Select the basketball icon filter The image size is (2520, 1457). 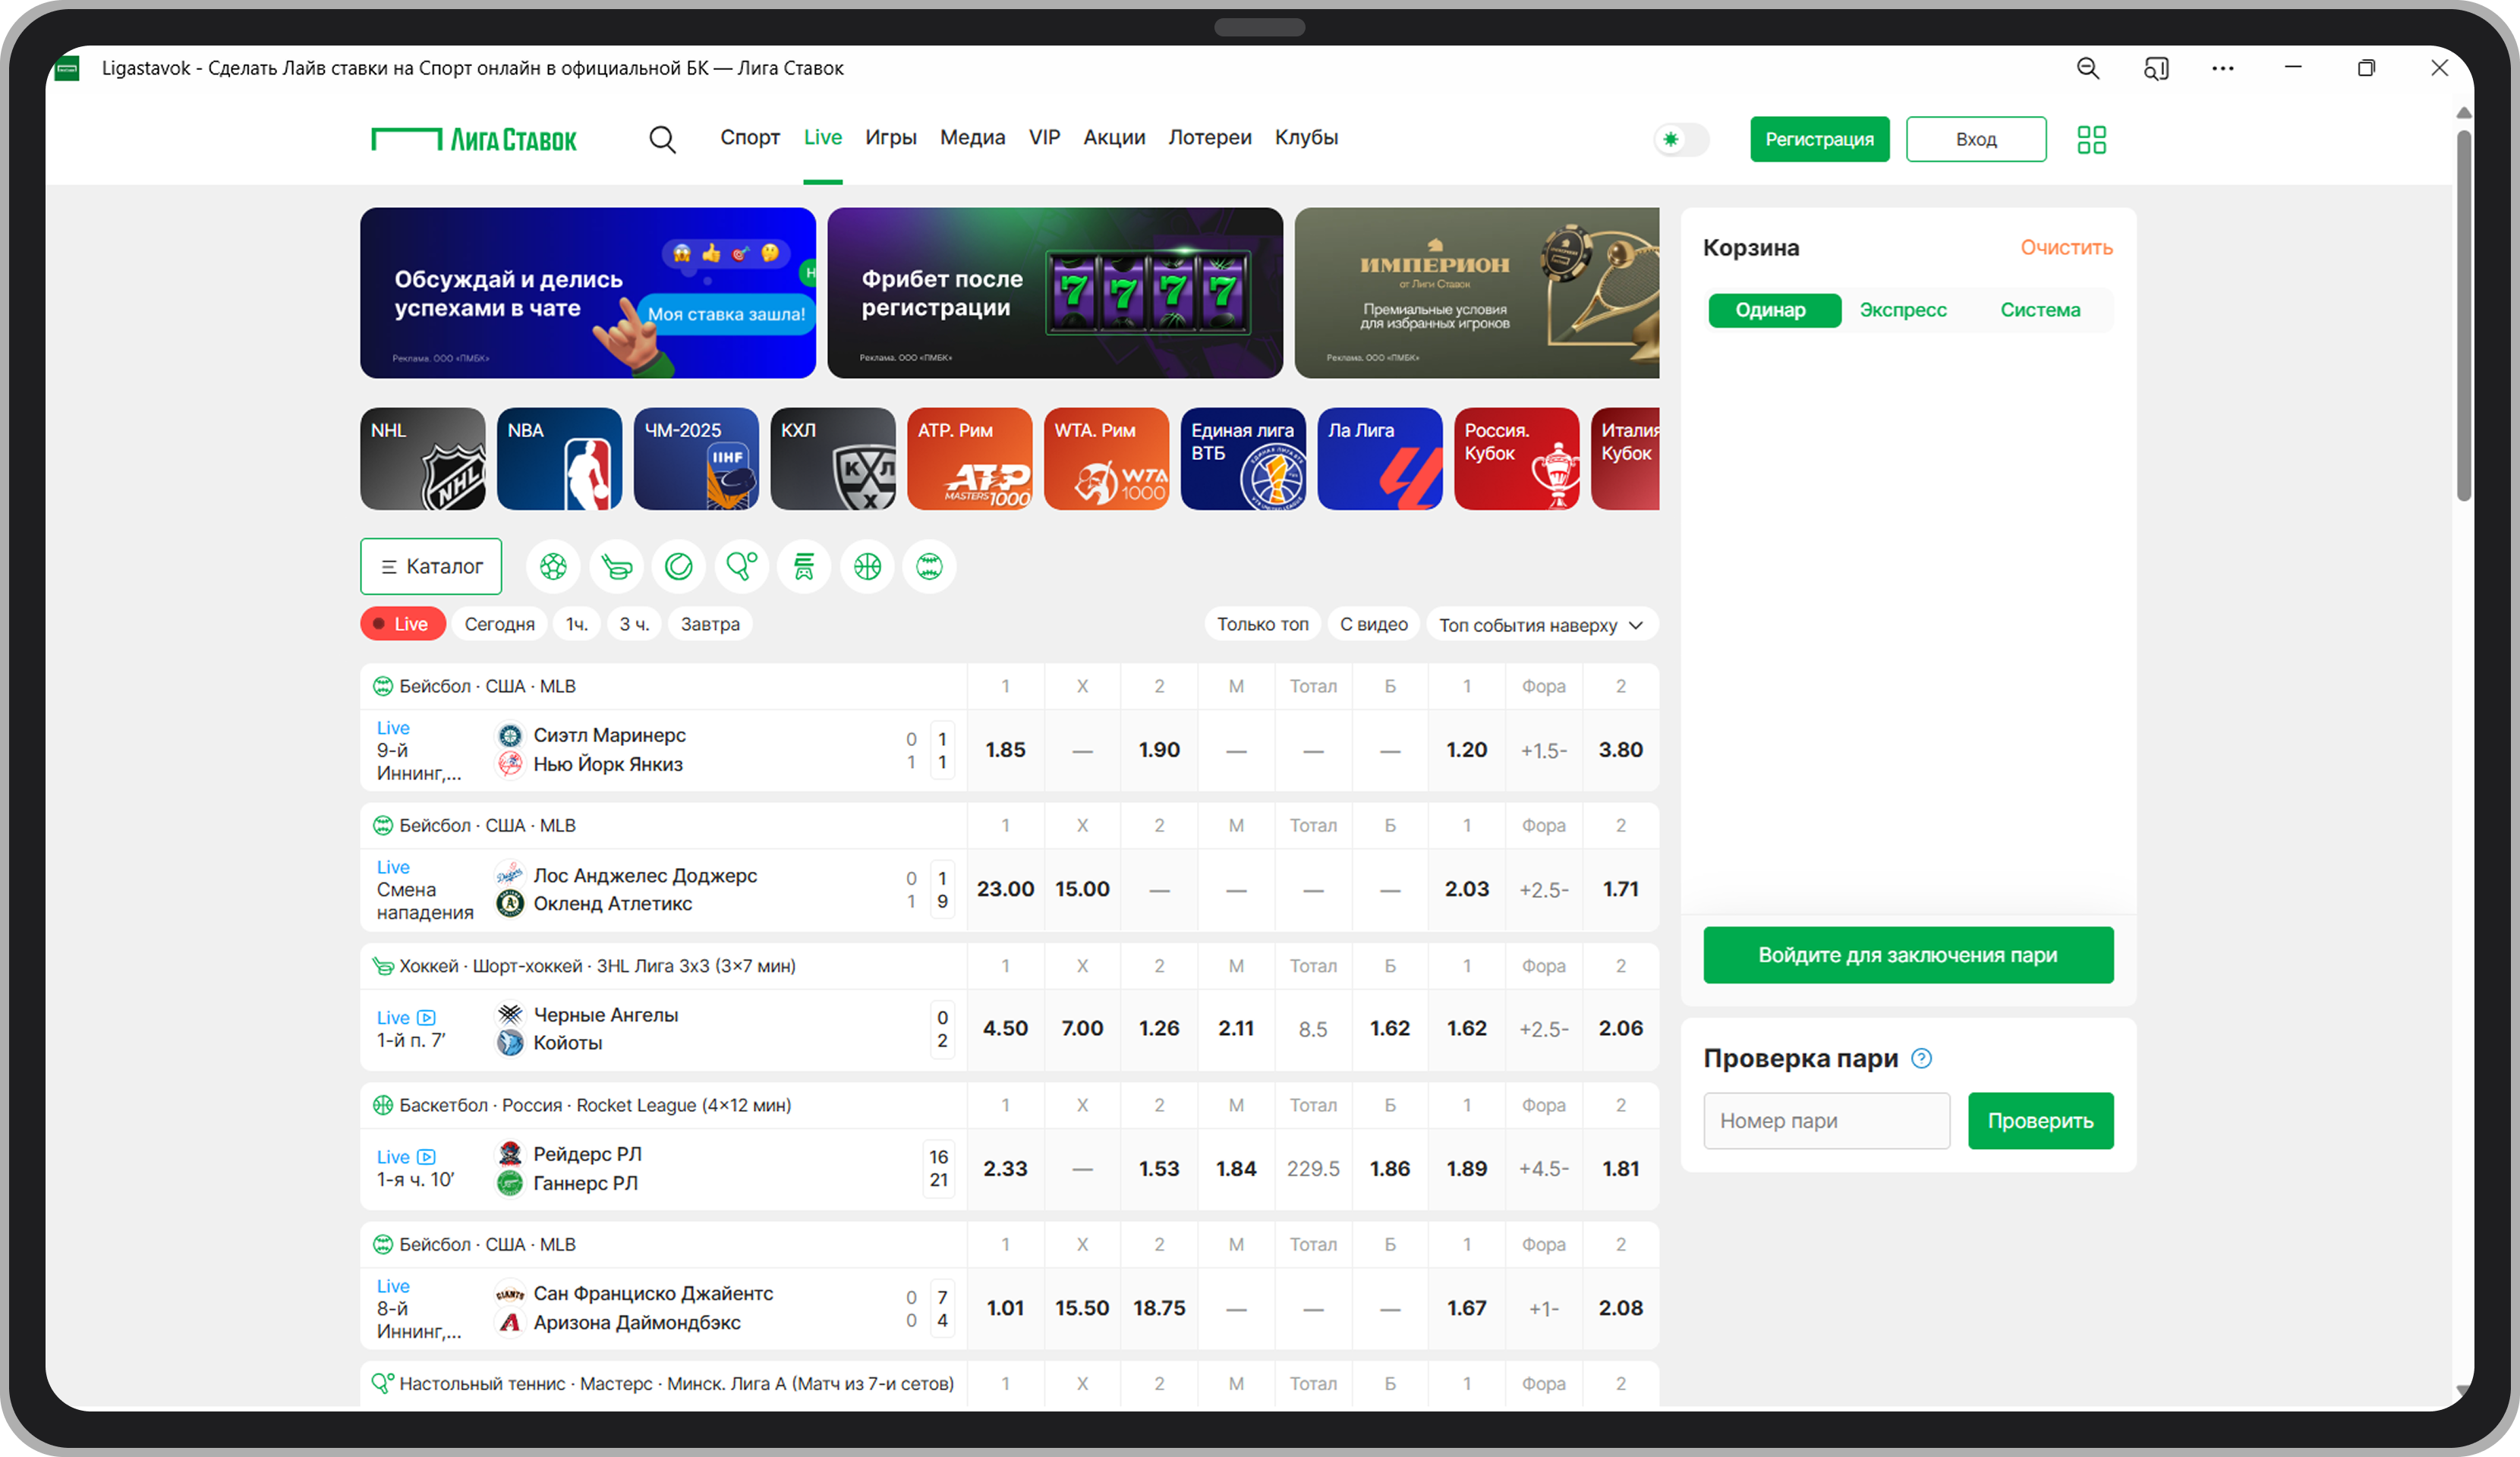pyautogui.click(x=867, y=567)
